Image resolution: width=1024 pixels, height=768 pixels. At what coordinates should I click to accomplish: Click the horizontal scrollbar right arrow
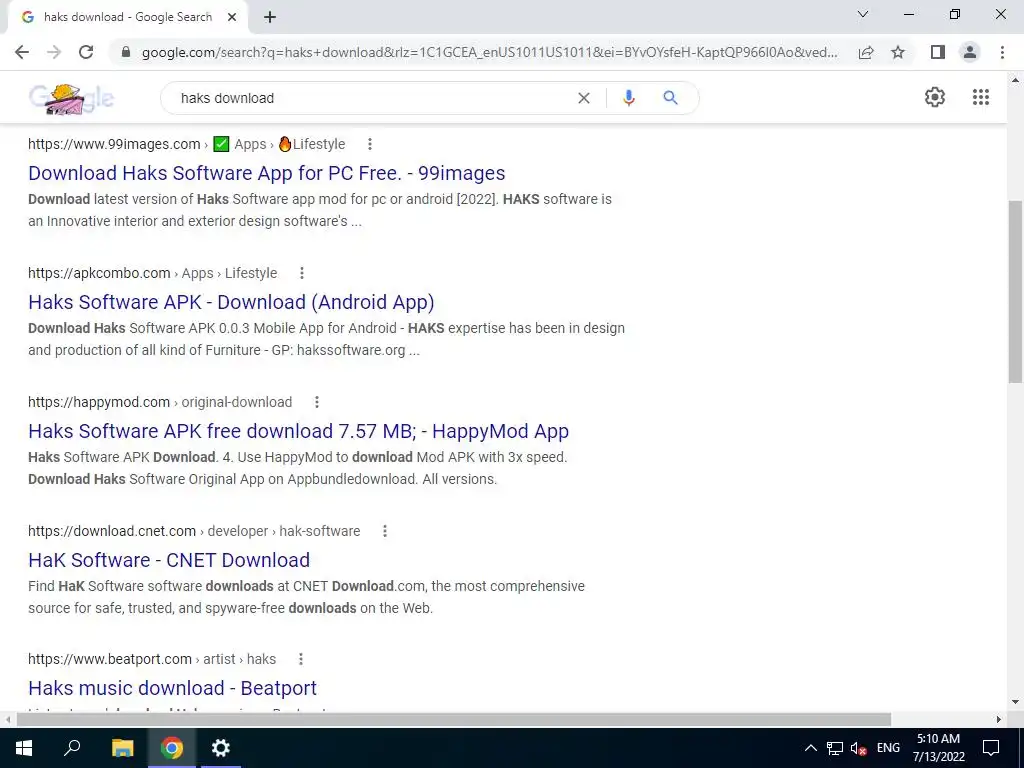pyautogui.click(x=999, y=720)
